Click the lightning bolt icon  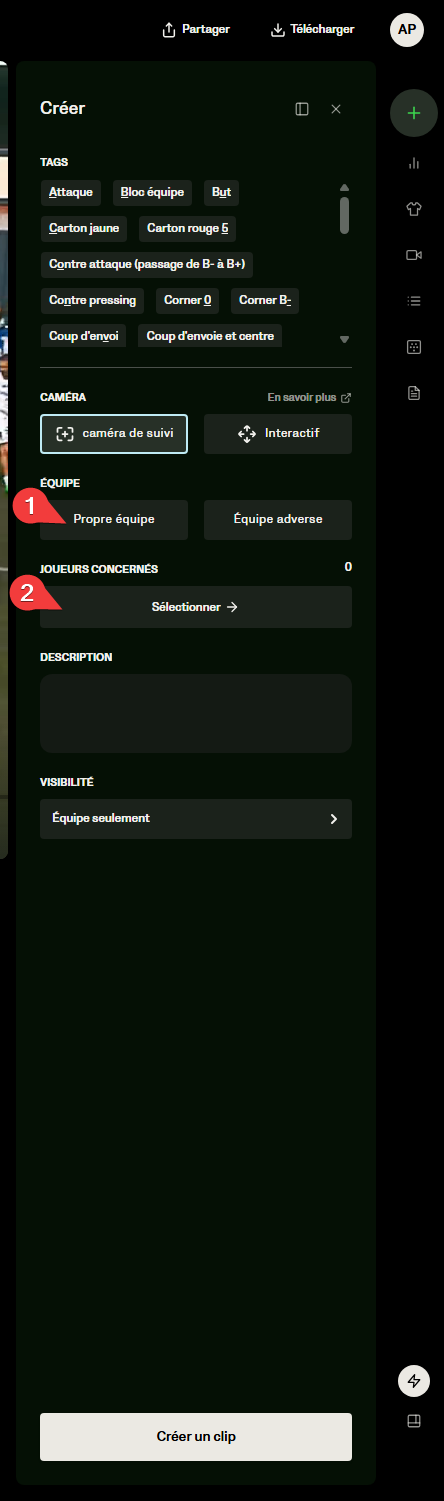pyautogui.click(x=414, y=1381)
